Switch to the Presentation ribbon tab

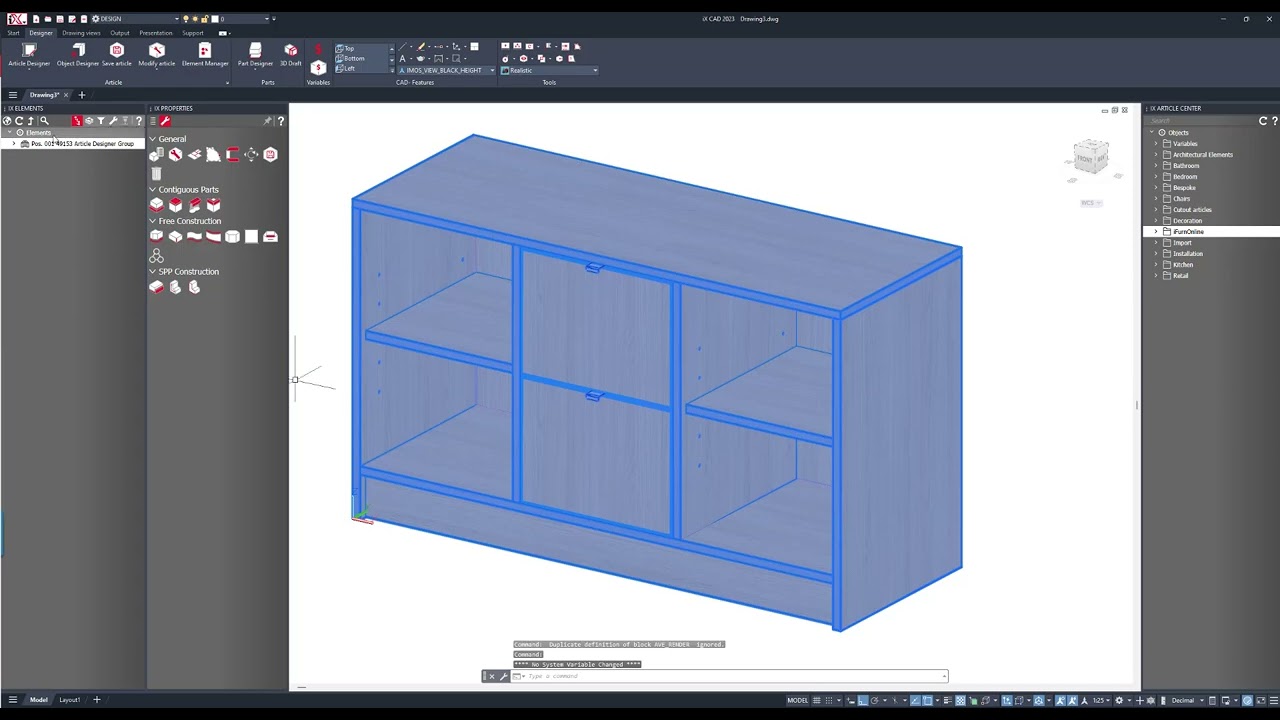(x=156, y=33)
